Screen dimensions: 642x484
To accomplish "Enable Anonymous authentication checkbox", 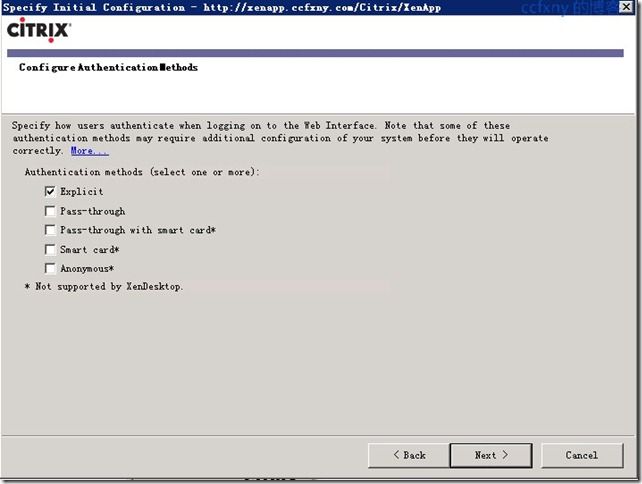I will [x=50, y=269].
